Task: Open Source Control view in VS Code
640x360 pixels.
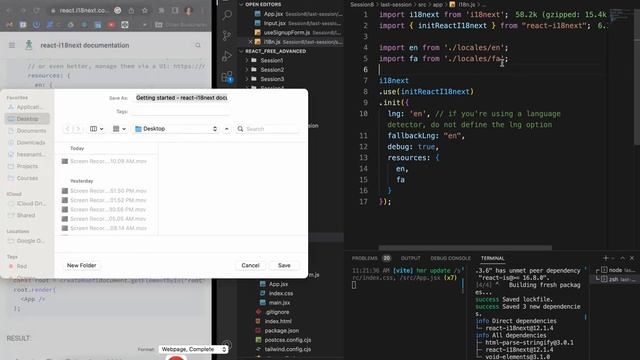Action: click(x=227, y=36)
